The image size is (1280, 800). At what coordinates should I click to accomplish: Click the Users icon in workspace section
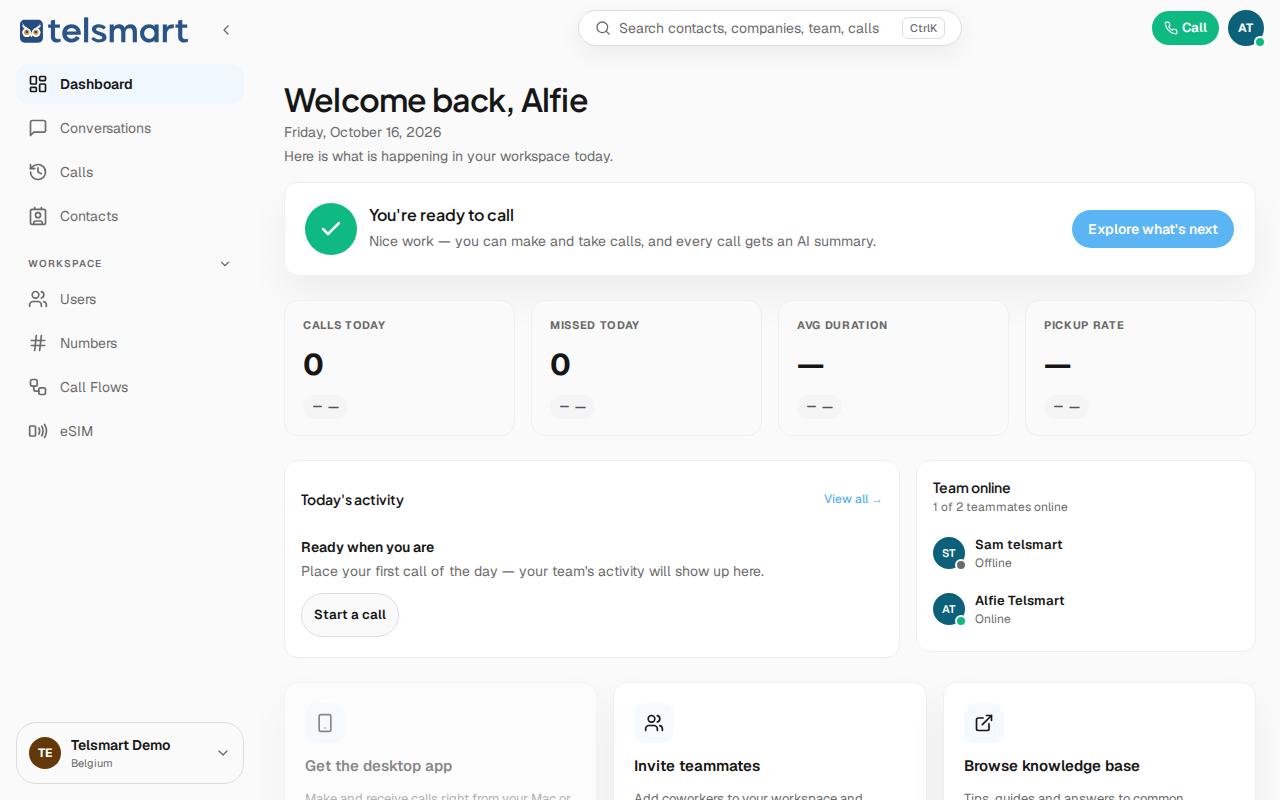pyautogui.click(x=38, y=299)
